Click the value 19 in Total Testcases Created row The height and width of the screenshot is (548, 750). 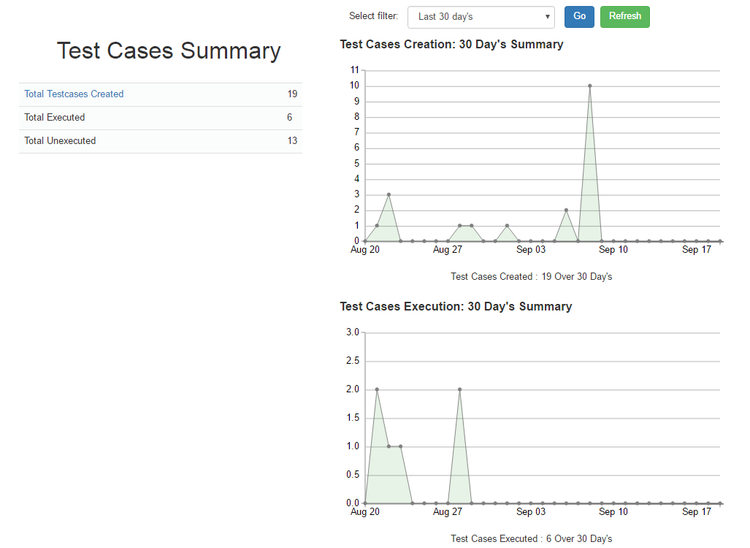[x=292, y=94]
